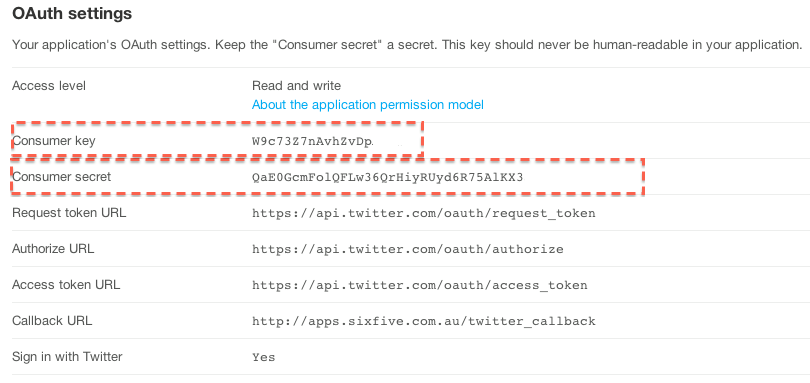Click the Sign in with Twitter Yes value
This screenshot has width=810, height=383.
coord(263,357)
